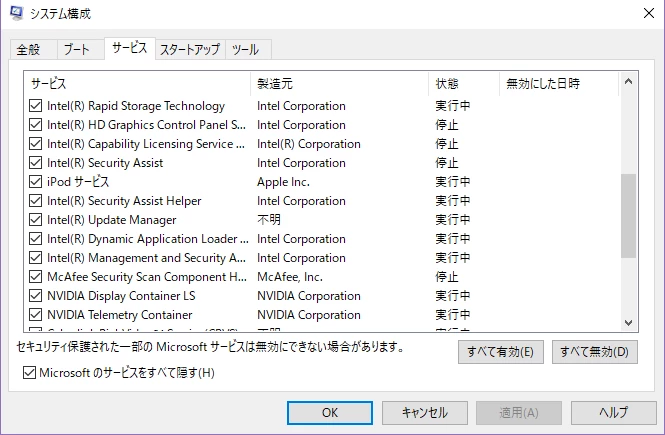The height and width of the screenshot is (435, 665).
Task: Uncheck Intel(R) Management and Security service
Action: (x=36, y=258)
